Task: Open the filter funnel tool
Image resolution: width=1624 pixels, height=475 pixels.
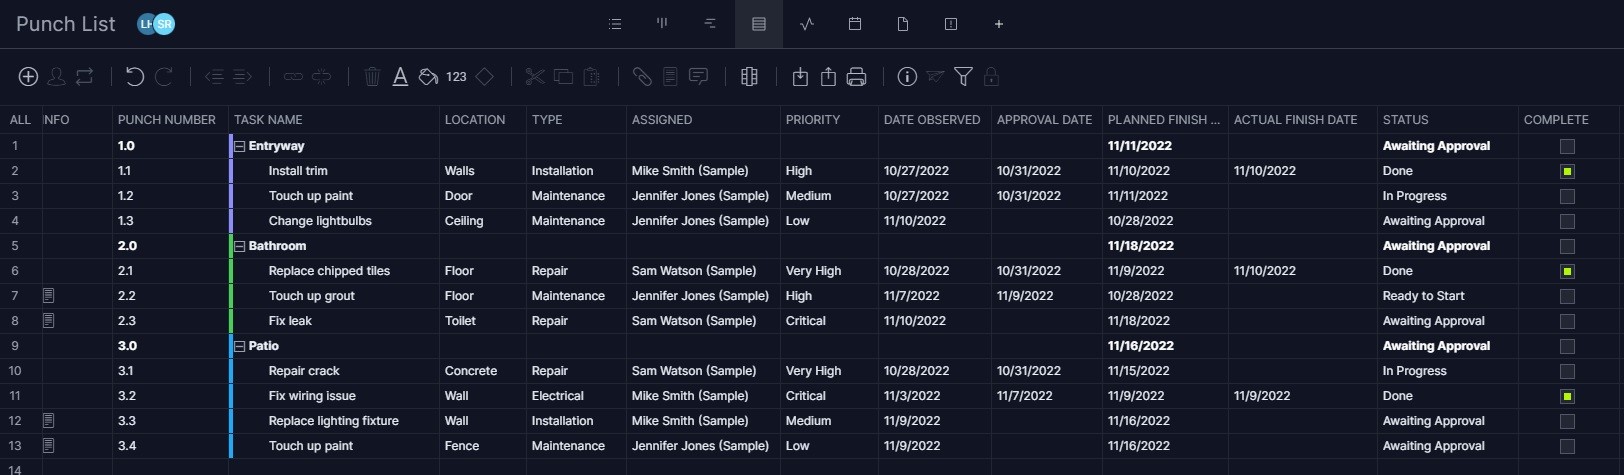Action: (x=963, y=77)
